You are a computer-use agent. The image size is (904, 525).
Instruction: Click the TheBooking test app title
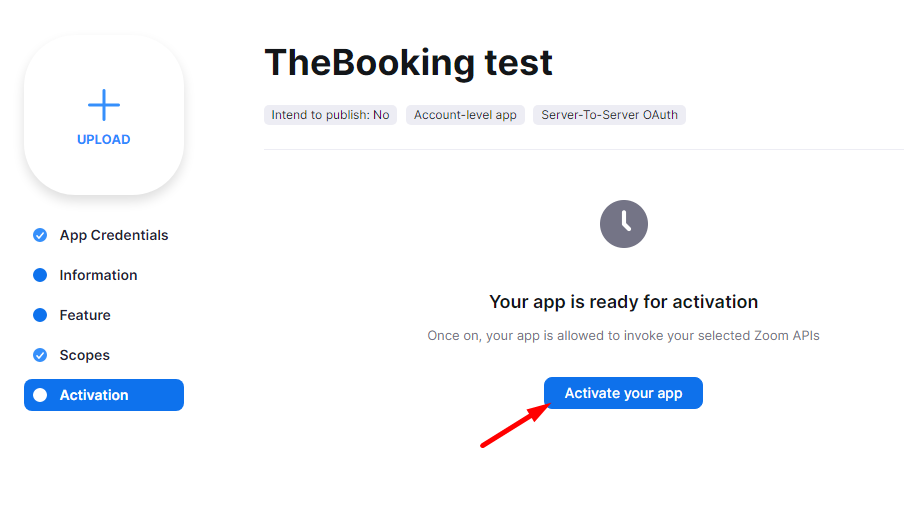point(408,63)
